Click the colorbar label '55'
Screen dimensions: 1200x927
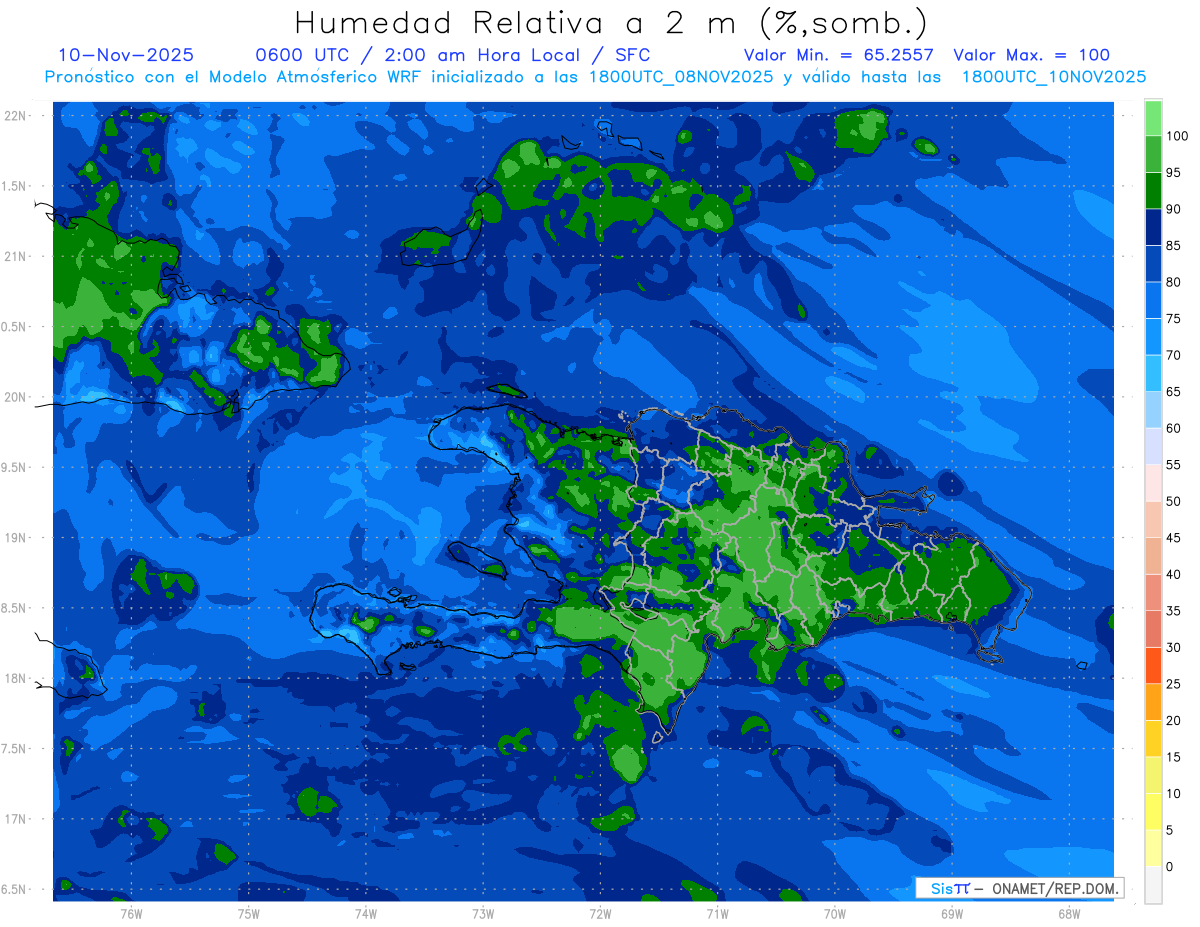click(1173, 465)
